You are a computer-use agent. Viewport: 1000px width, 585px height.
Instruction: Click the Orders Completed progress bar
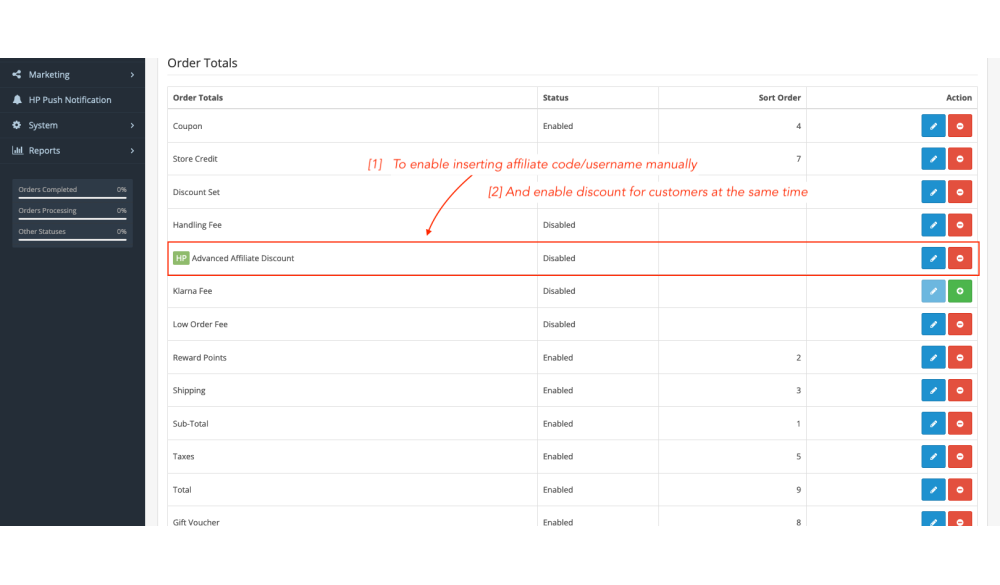[x=72, y=198]
